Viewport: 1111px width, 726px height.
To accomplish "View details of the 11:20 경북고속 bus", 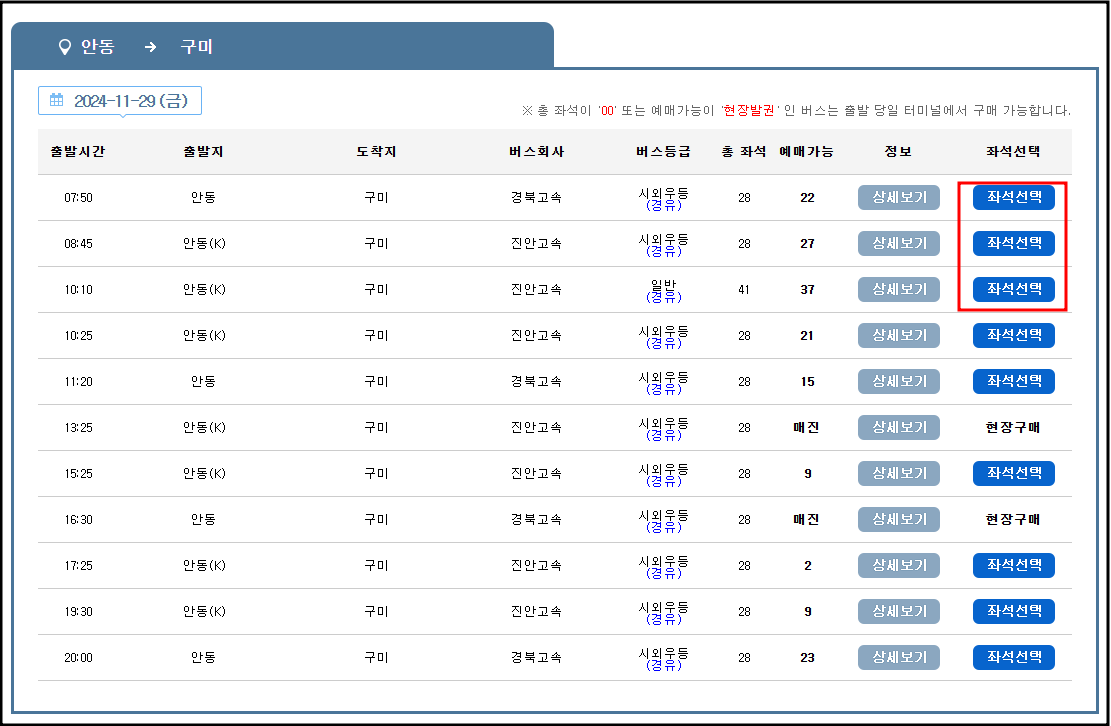I will [x=897, y=381].
